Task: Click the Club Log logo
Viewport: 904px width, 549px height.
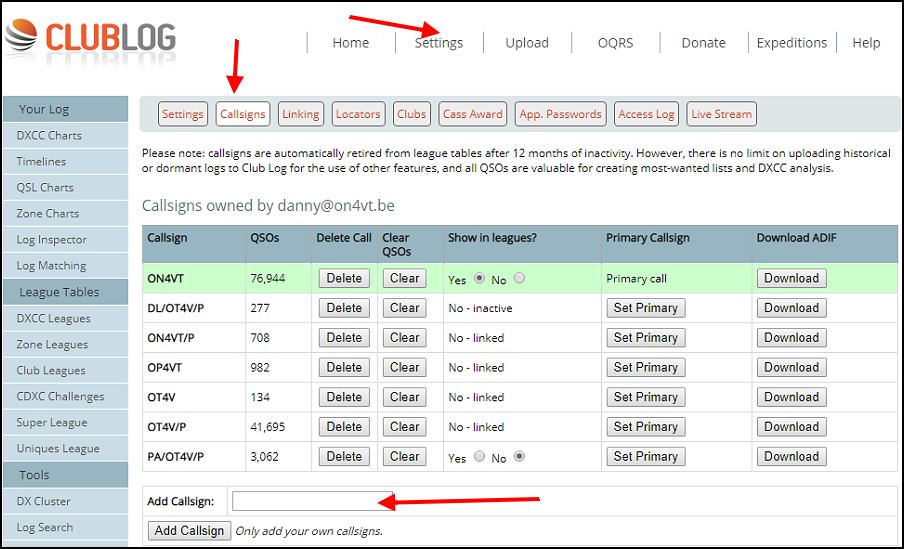Action: tap(91, 37)
